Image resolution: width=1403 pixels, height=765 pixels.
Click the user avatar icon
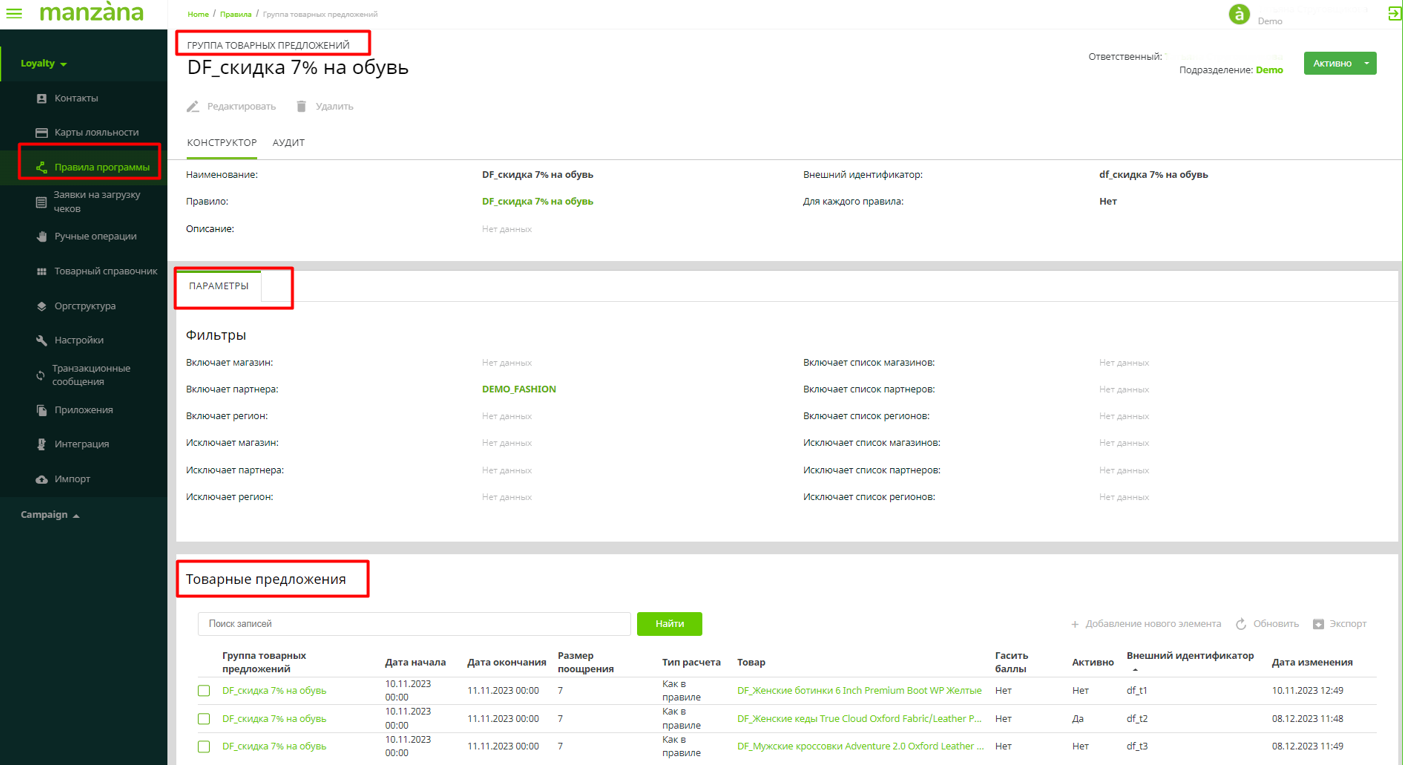tap(1239, 14)
